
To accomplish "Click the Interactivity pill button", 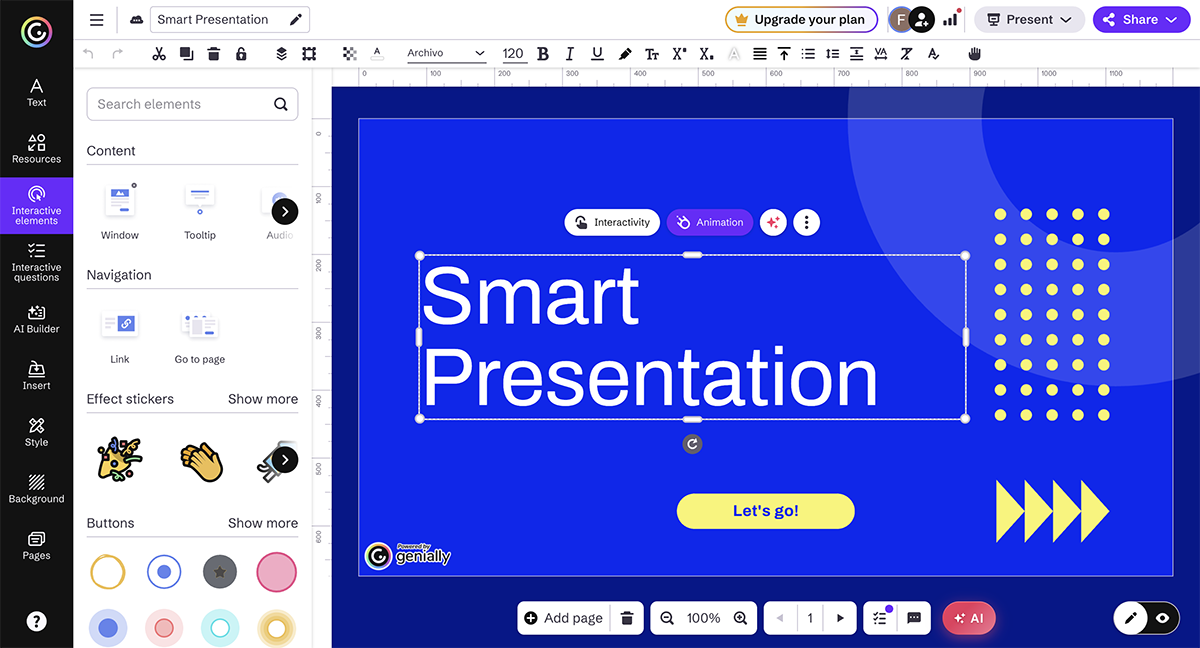I will (612, 222).
